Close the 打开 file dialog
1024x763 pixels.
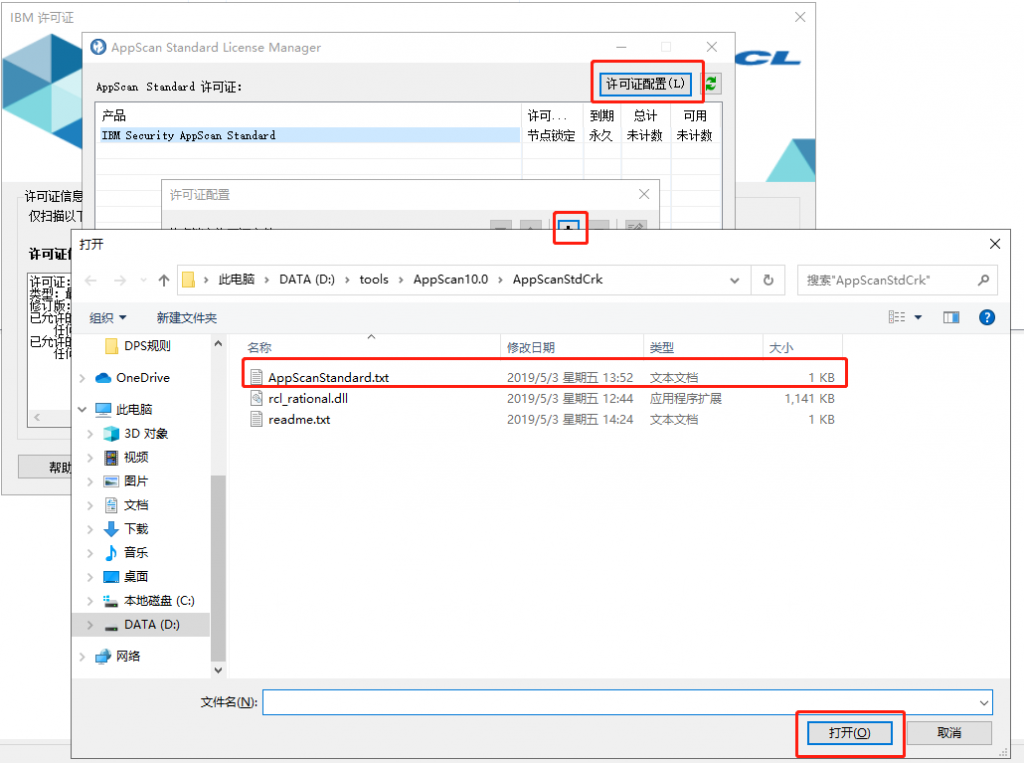pos(995,244)
